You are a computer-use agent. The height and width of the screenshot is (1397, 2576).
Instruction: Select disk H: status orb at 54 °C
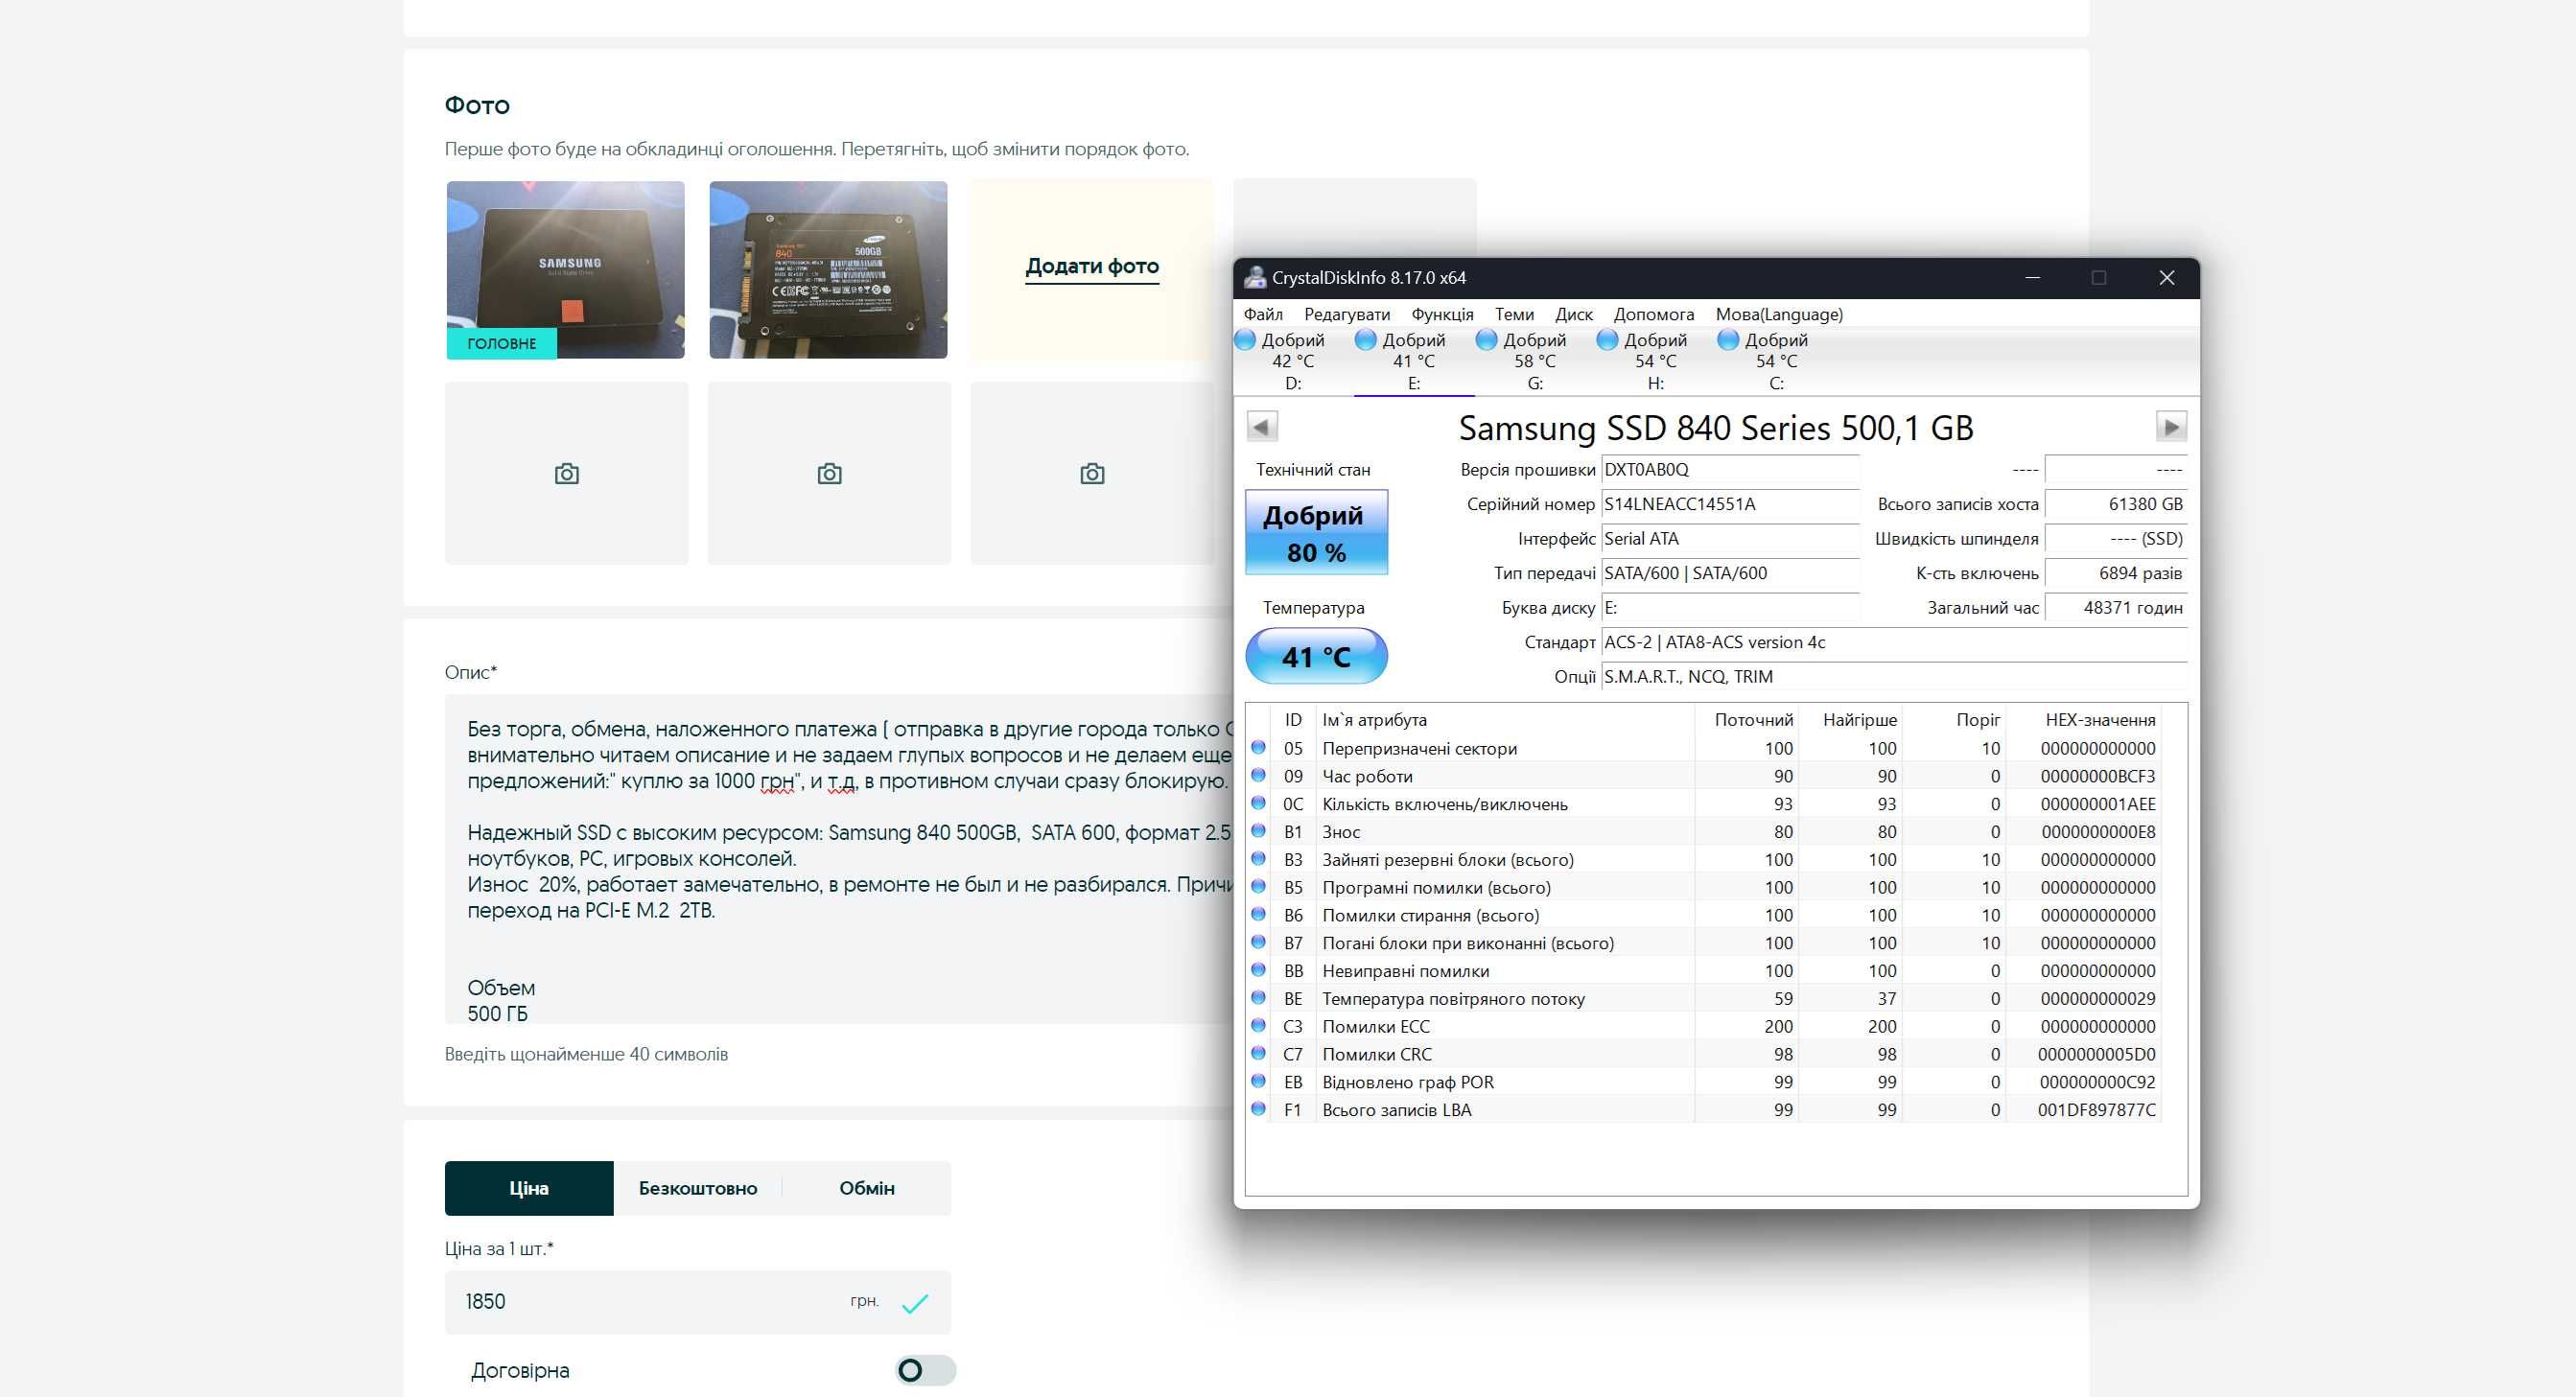(x=1608, y=340)
